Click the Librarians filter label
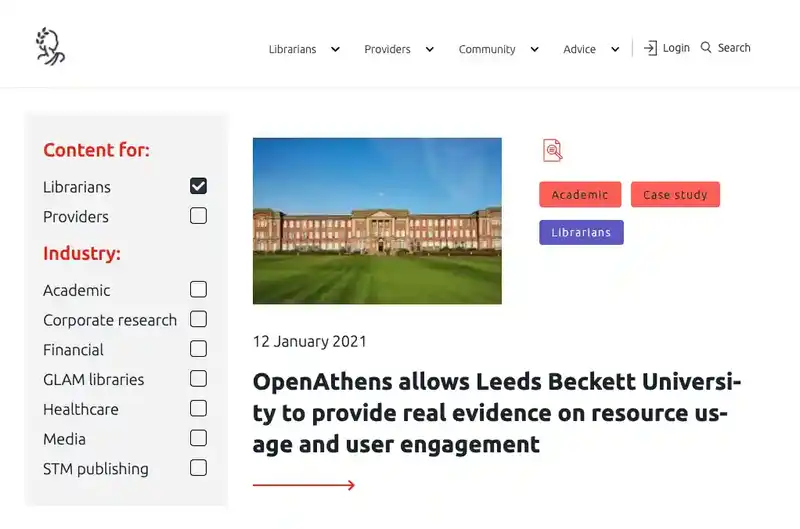800x529 pixels. point(77,187)
